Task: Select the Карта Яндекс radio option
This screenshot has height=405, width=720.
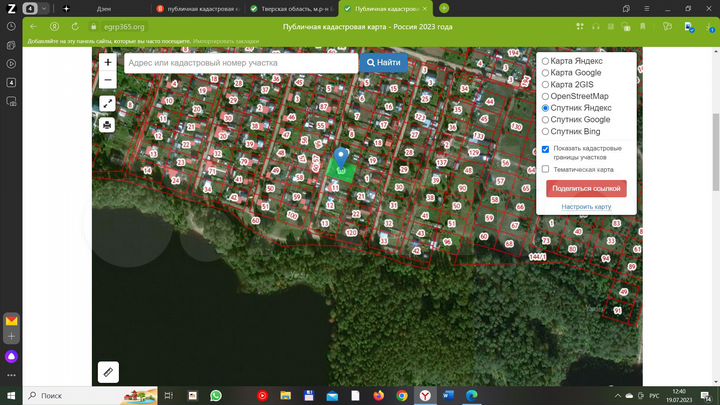Action: (545, 61)
